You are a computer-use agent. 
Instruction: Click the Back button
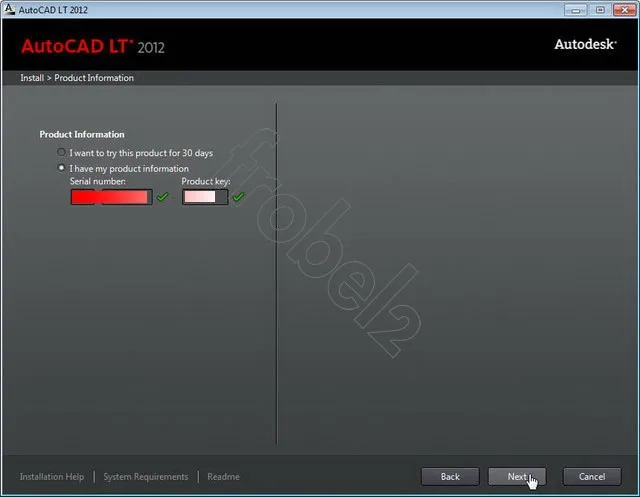point(450,477)
